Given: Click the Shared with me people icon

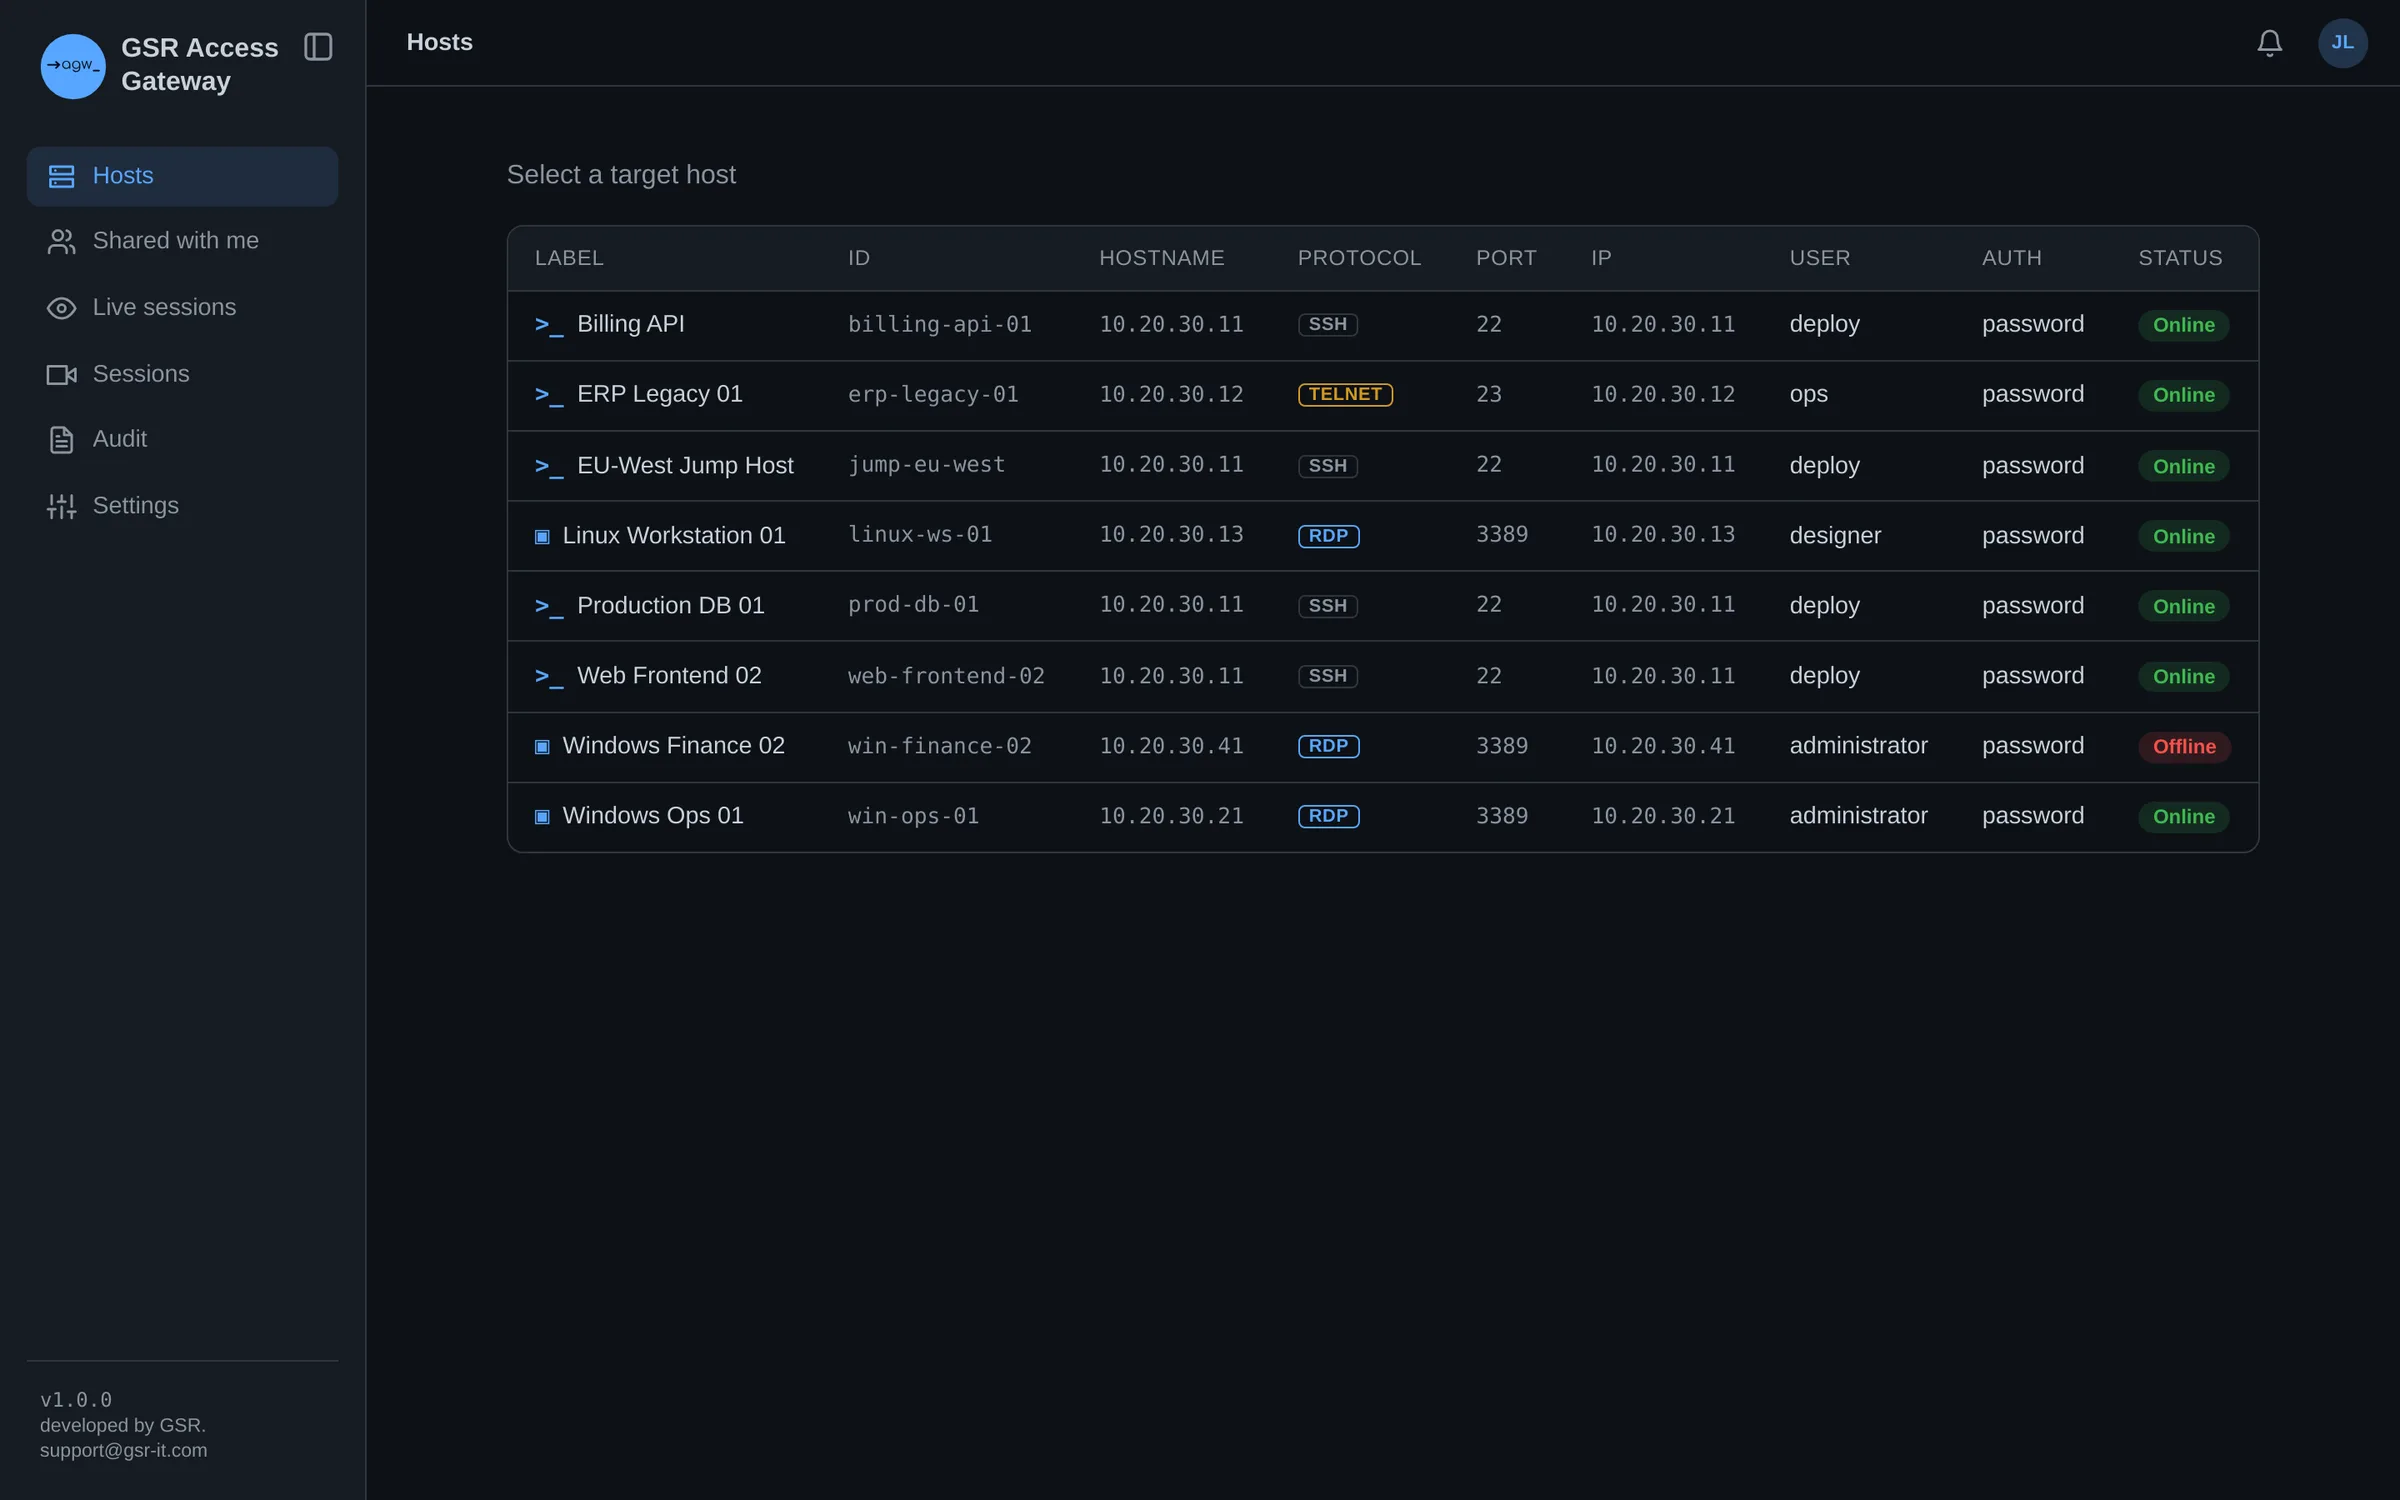Looking at the screenshot, I should [x=61, y=241].
